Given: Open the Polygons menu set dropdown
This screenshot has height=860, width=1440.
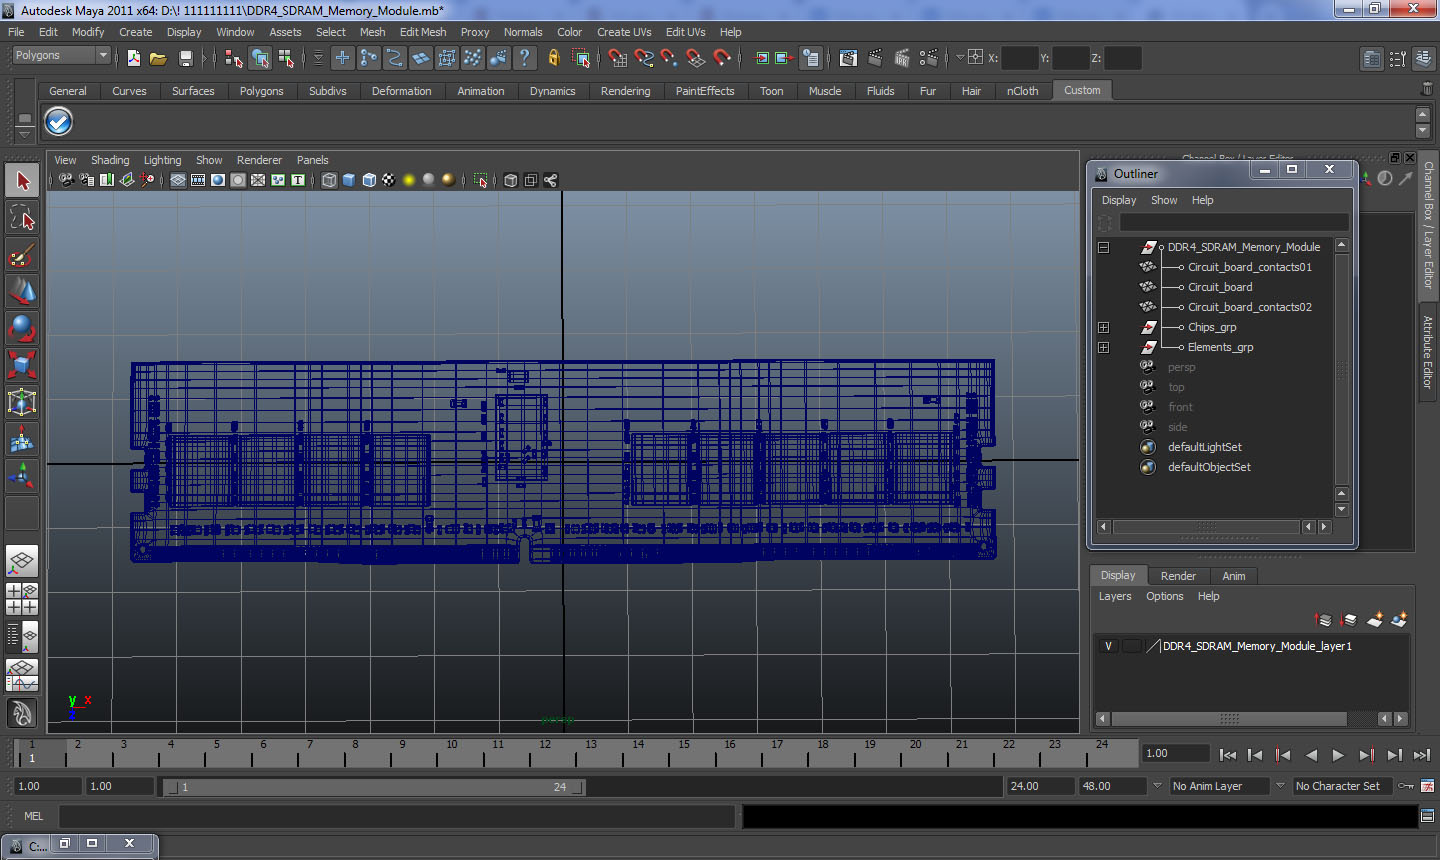Looking at the screenshot, I should pyautogui.click(x=102, y=55).
